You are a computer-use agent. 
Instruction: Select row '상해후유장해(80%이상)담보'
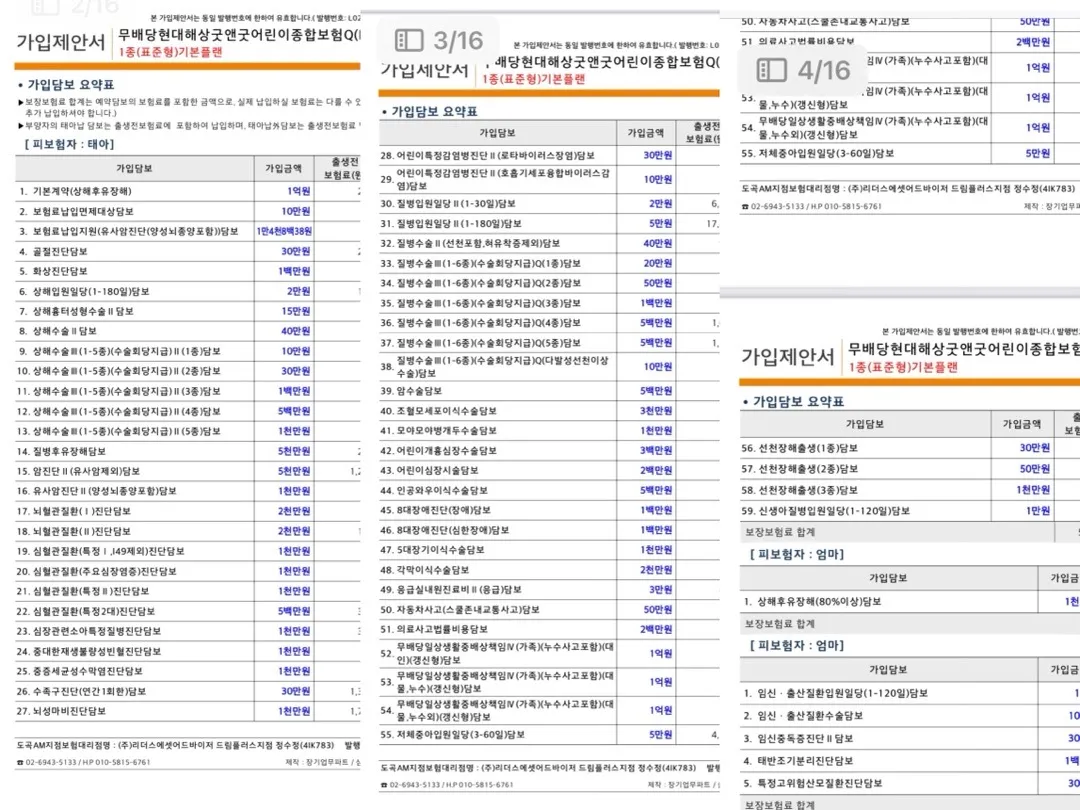tap(910, 601)
